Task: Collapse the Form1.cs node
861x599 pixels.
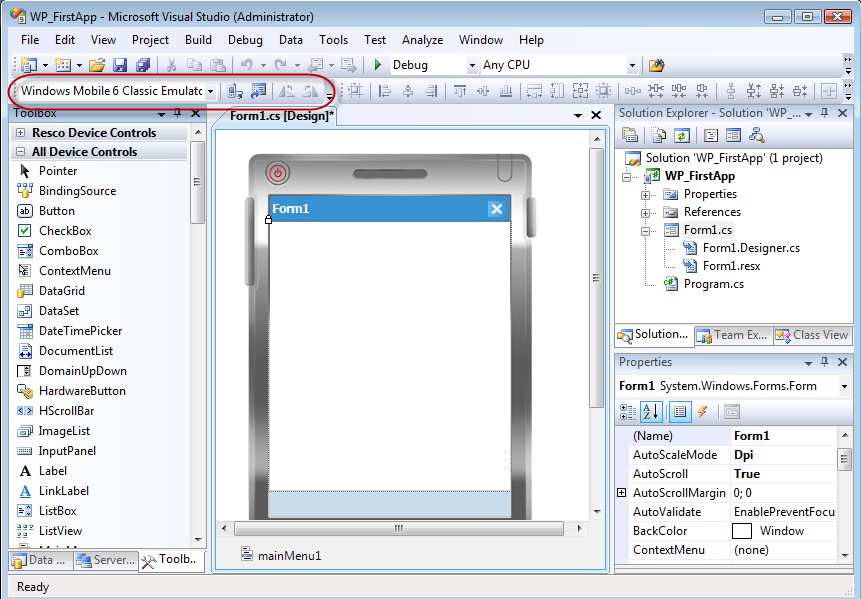Action: [646, 231]
